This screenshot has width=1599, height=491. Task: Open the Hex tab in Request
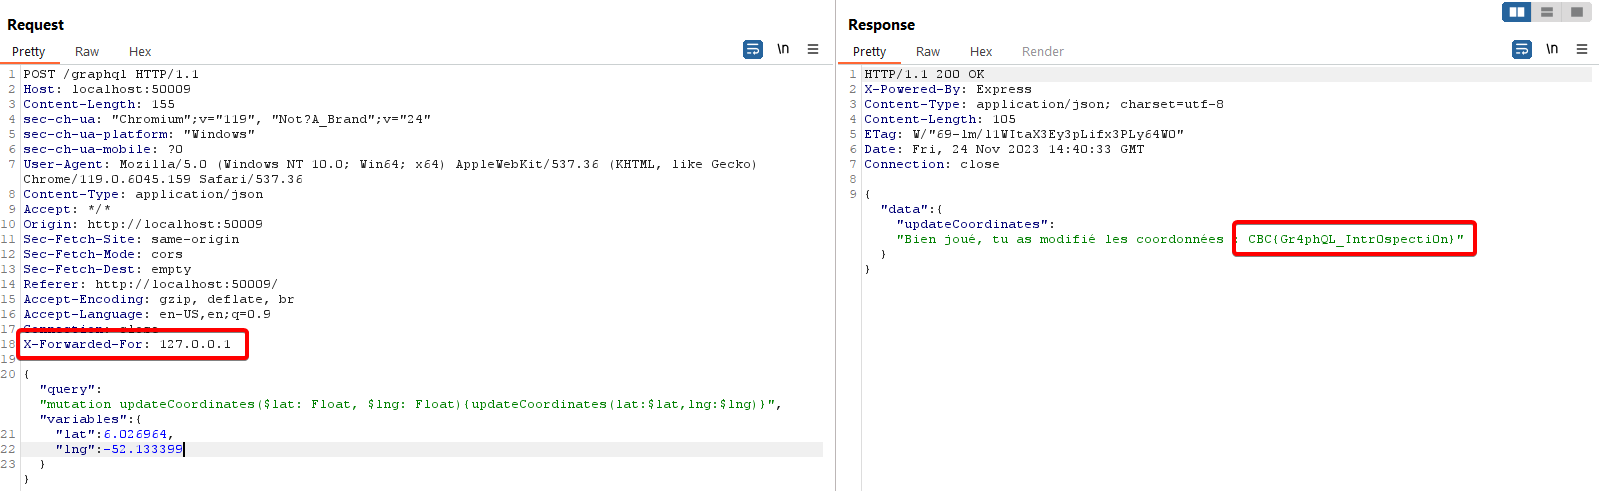click(140, 52)
